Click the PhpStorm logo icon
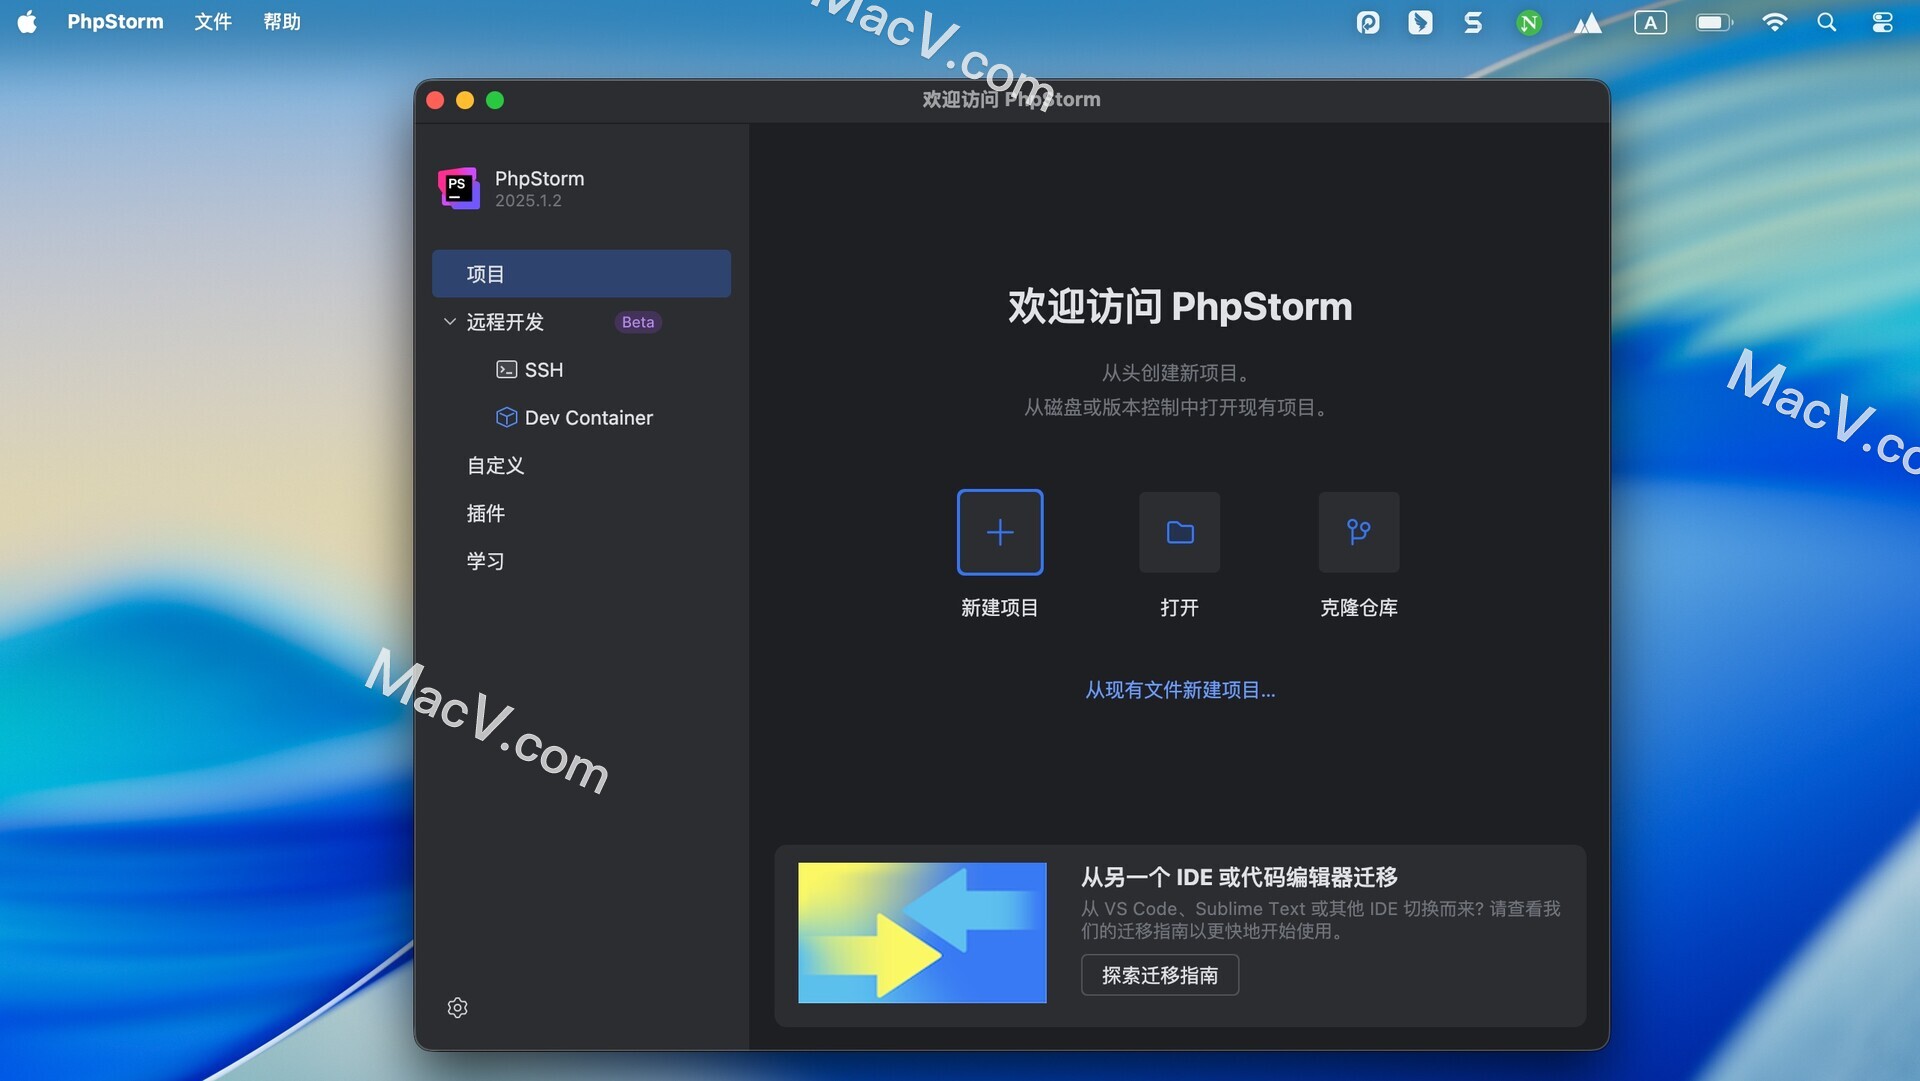This screenshot has height=1081, width=1920. (x=459, y=188)
